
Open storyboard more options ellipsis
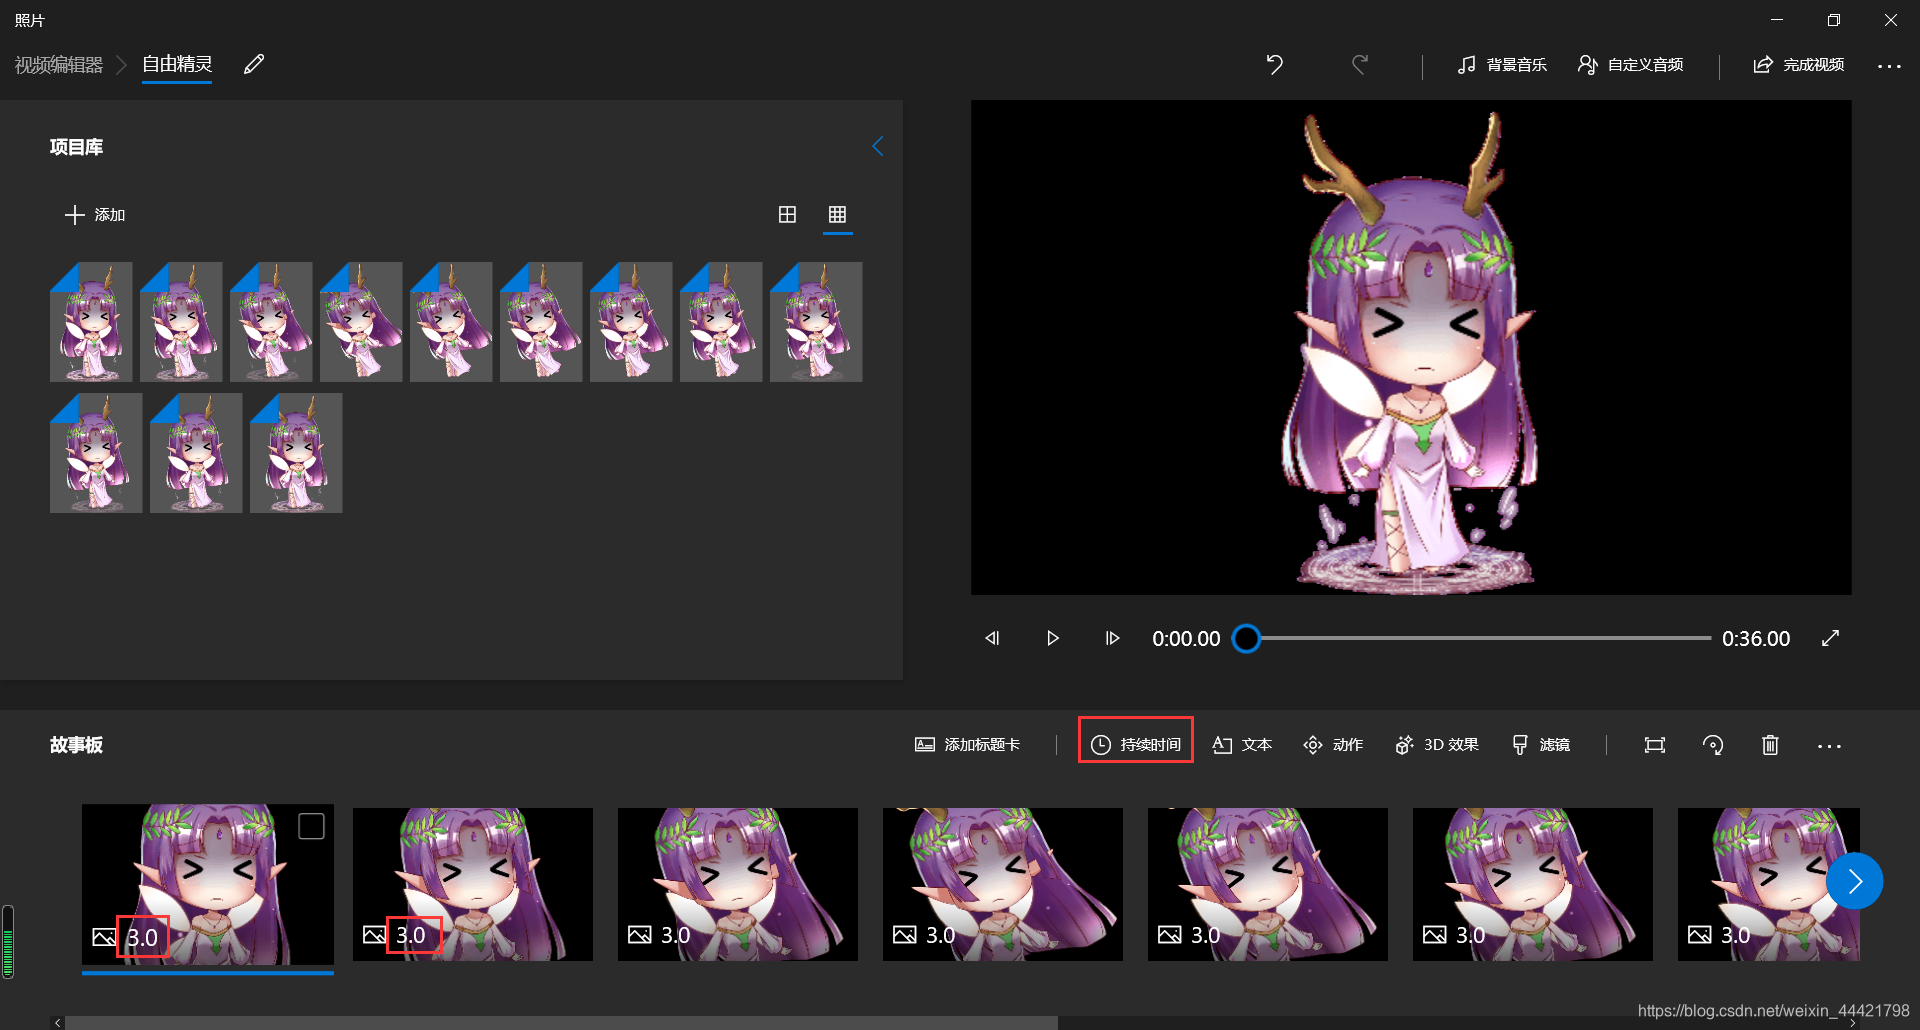tap(1829, 746)
